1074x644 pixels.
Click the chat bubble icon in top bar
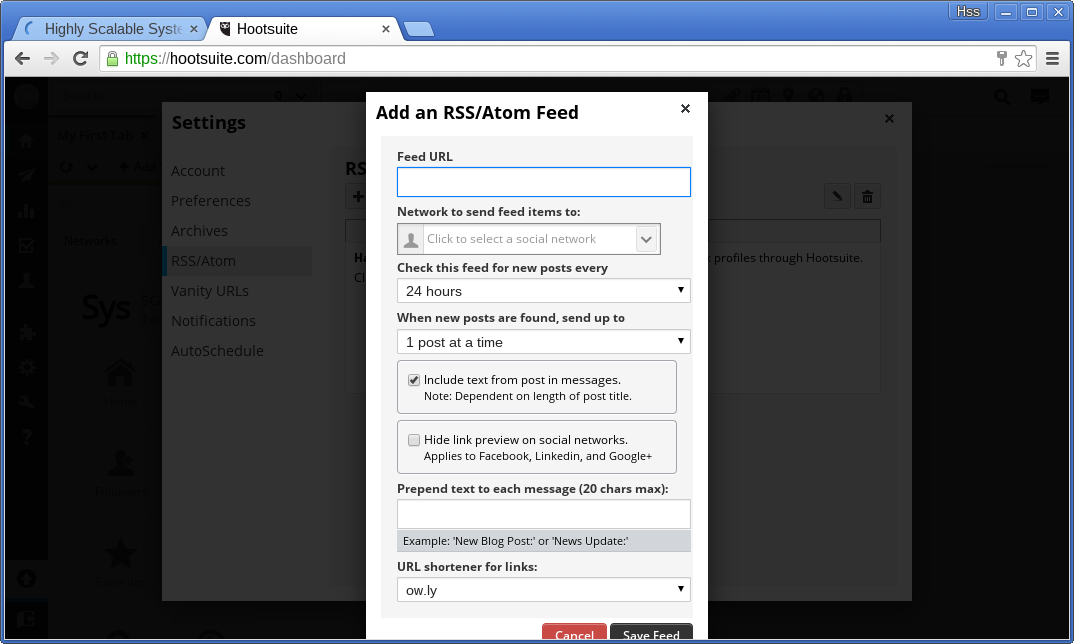[x=1040, y=97]
